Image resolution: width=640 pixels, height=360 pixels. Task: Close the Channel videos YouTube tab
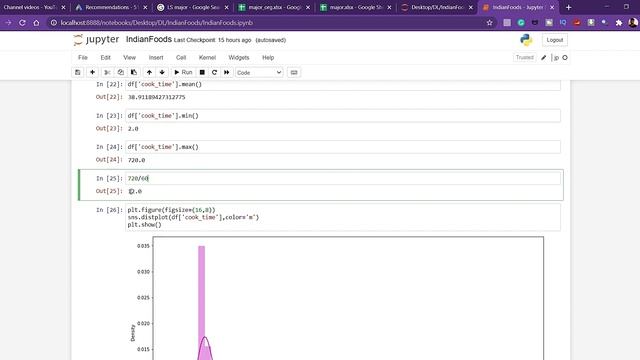point(63,7)
